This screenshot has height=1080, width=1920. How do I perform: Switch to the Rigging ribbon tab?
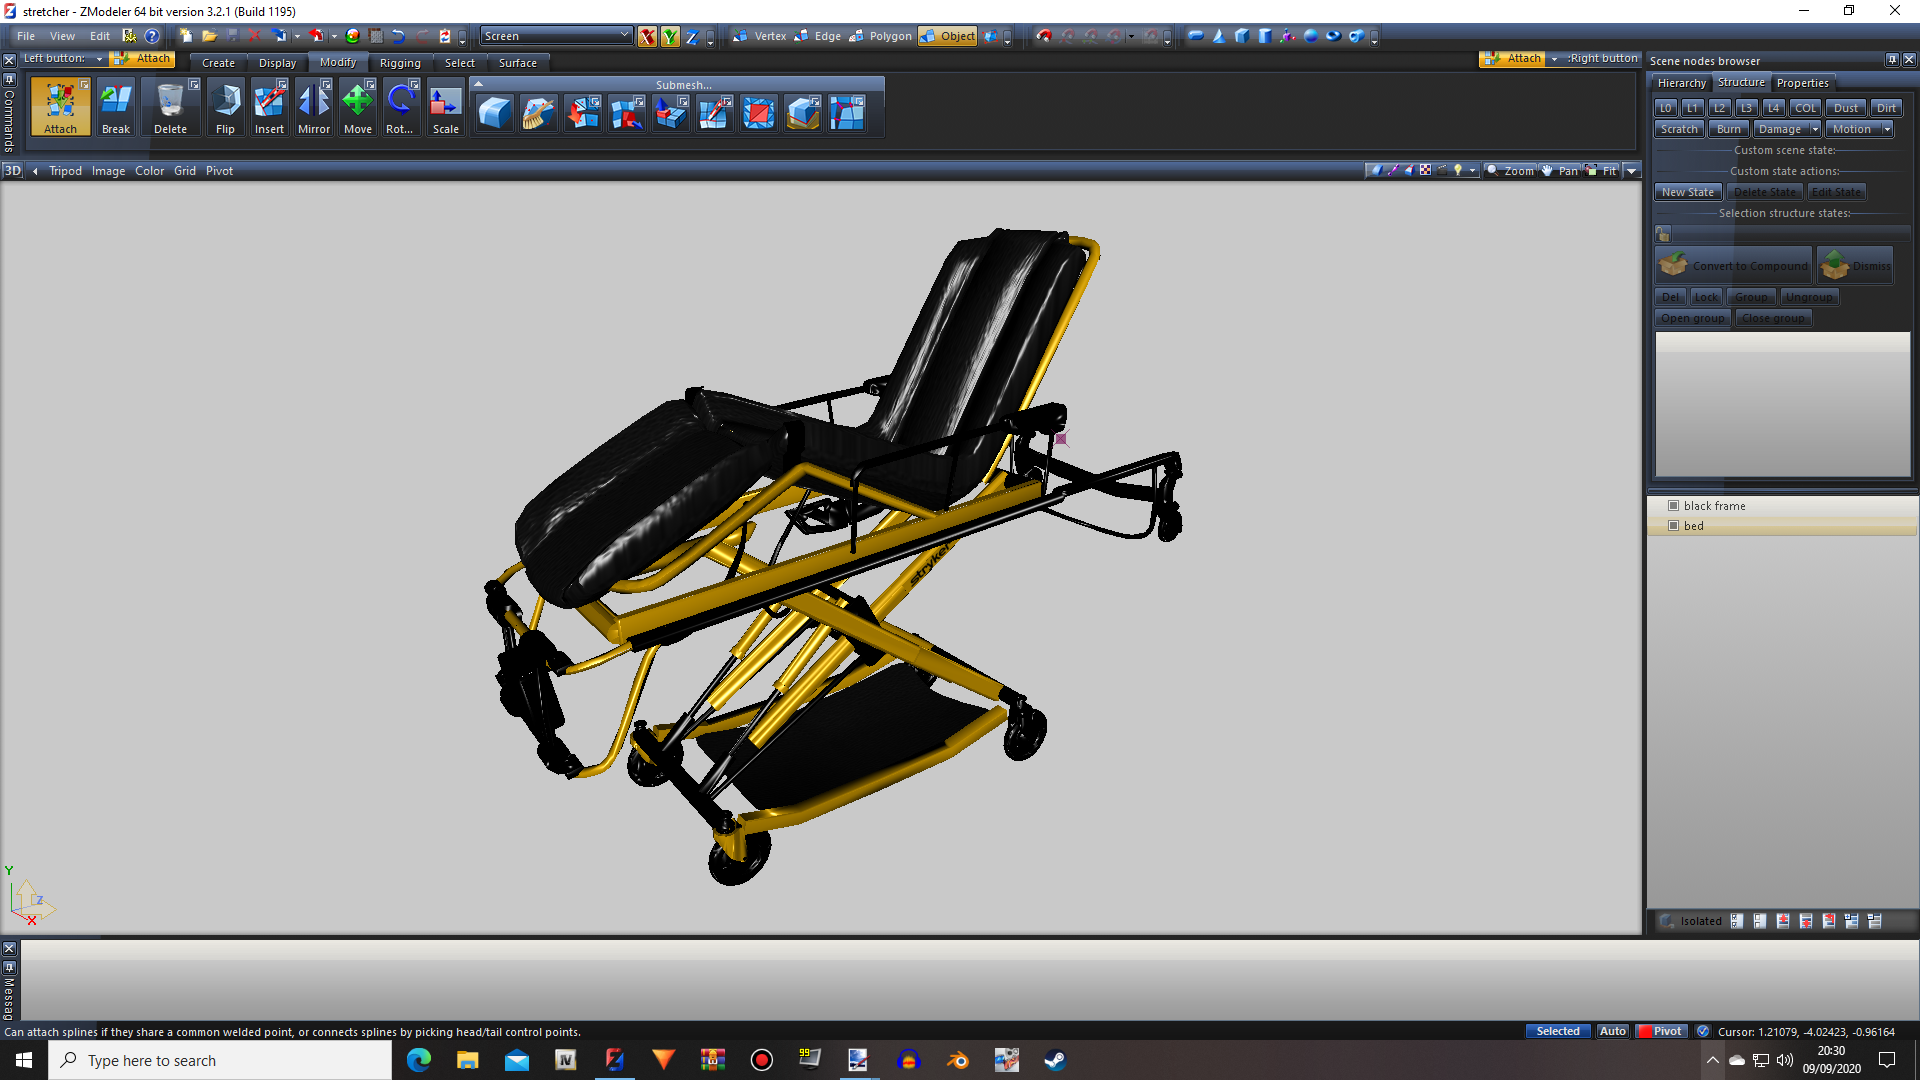click(x=400, y=63)
